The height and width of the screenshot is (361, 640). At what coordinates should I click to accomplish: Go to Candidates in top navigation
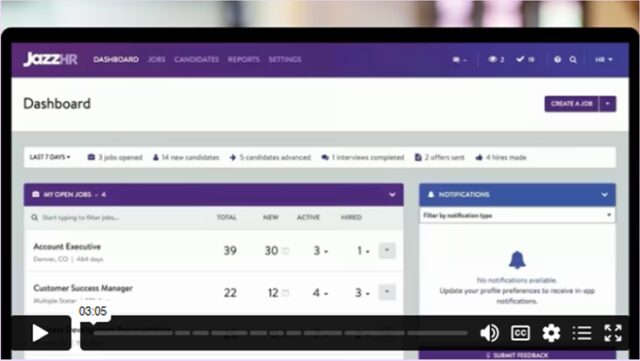(196, 60)
